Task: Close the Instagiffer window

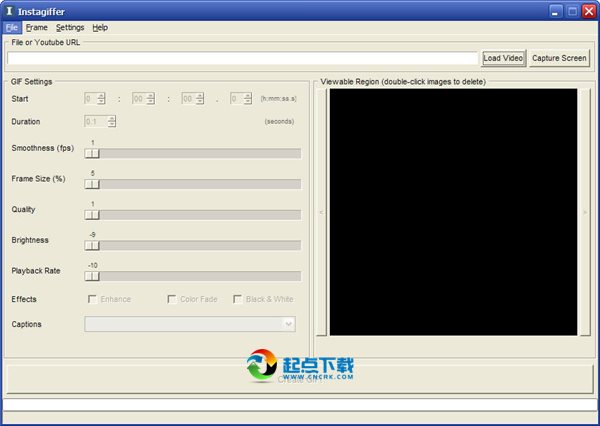Action: (589, 11)
